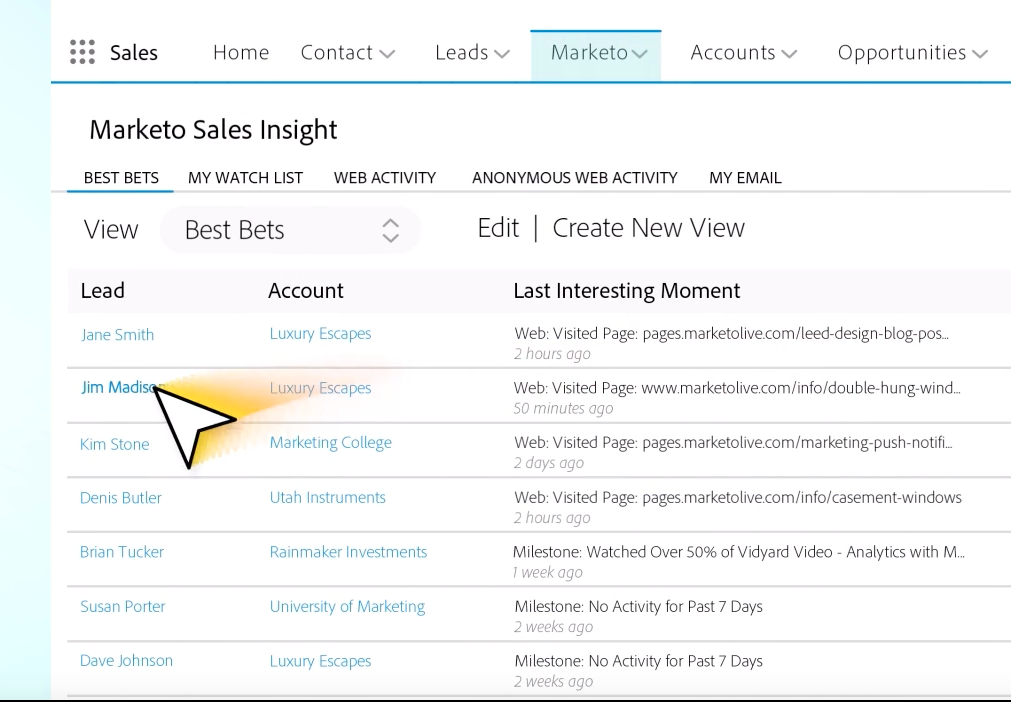Click the Edit view link
The height and width of the screenshot is (702, 1011).
point(498,228)
